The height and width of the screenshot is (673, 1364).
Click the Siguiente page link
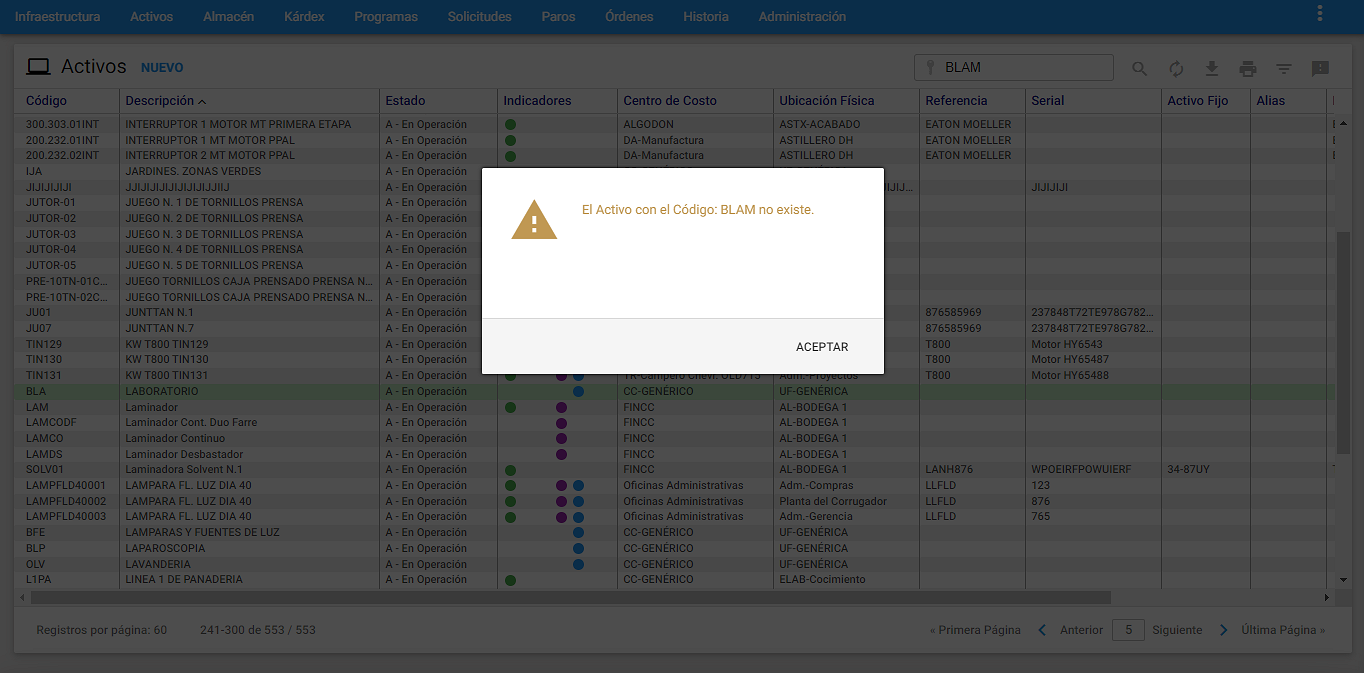point(1177,630)
